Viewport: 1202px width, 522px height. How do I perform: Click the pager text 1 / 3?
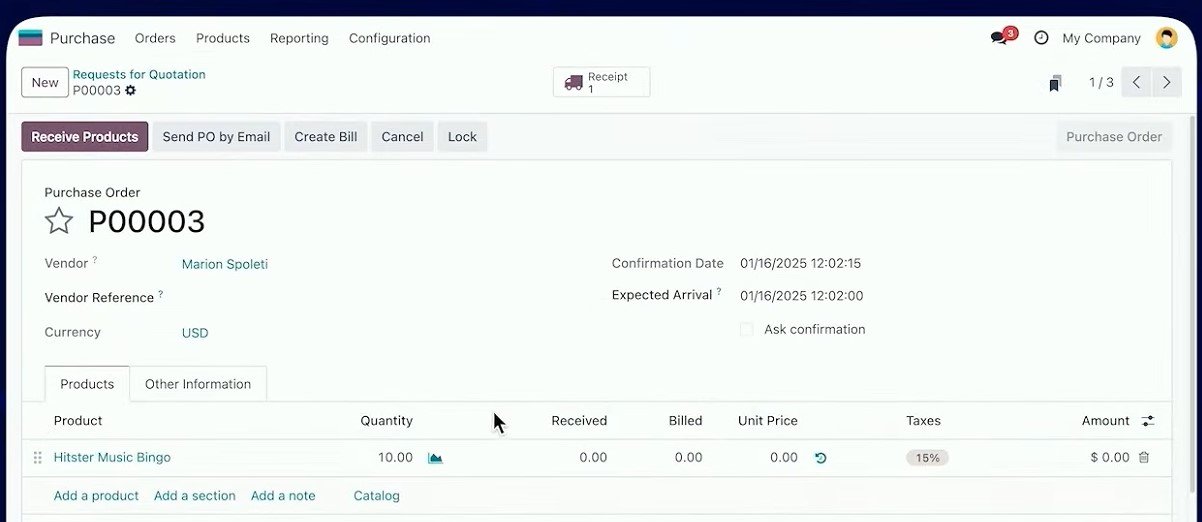[x=1101, y=82]
